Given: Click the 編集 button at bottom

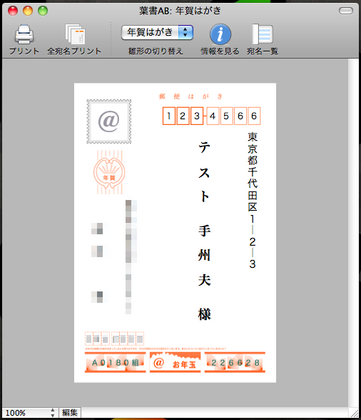Looking at the screenshot, I should [x=70, y=413].
